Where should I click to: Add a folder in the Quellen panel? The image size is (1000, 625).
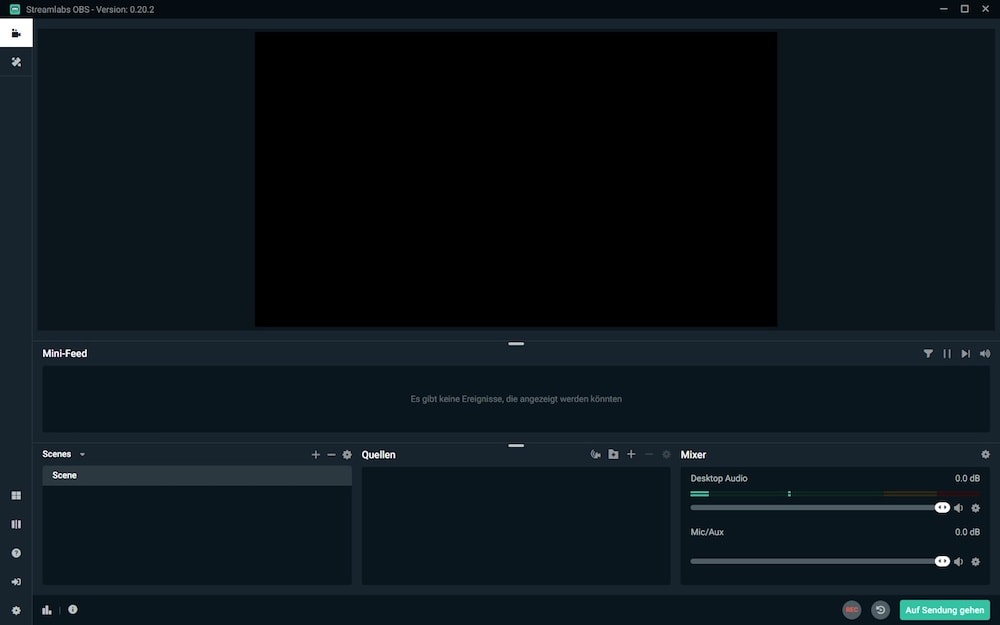(x=613, y=453)
